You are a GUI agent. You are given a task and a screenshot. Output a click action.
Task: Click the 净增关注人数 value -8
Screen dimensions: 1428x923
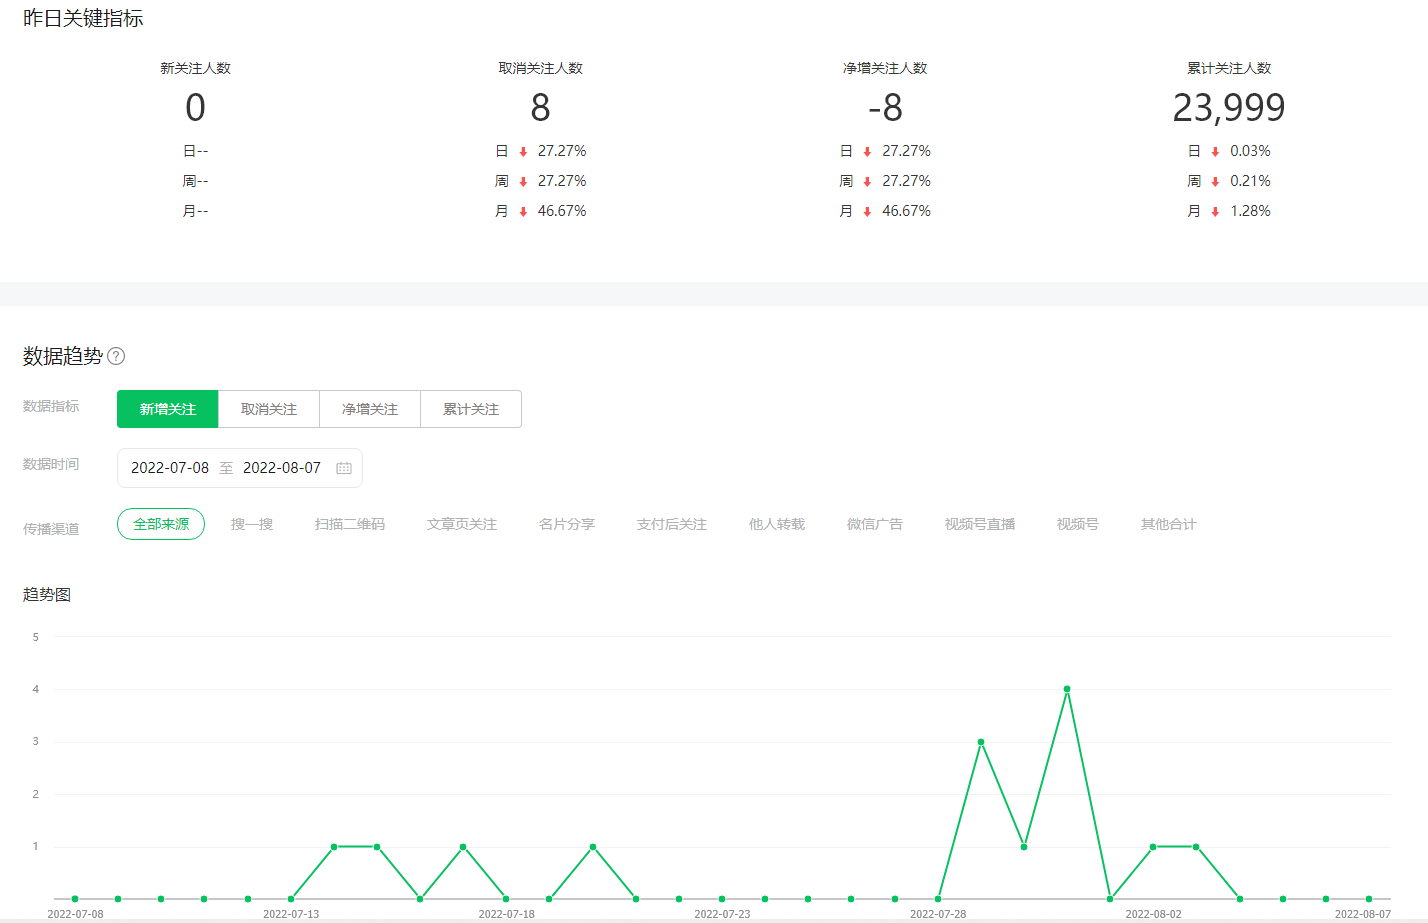(x=885, y=107)
